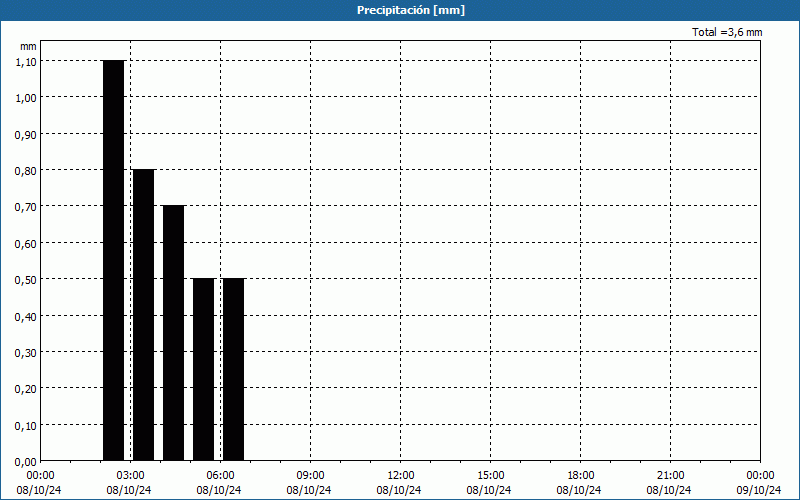Viewport: 800px width, 500px height.
Task: Select the 0,80 mm bar at 03:00
Action: pos(143,315)
